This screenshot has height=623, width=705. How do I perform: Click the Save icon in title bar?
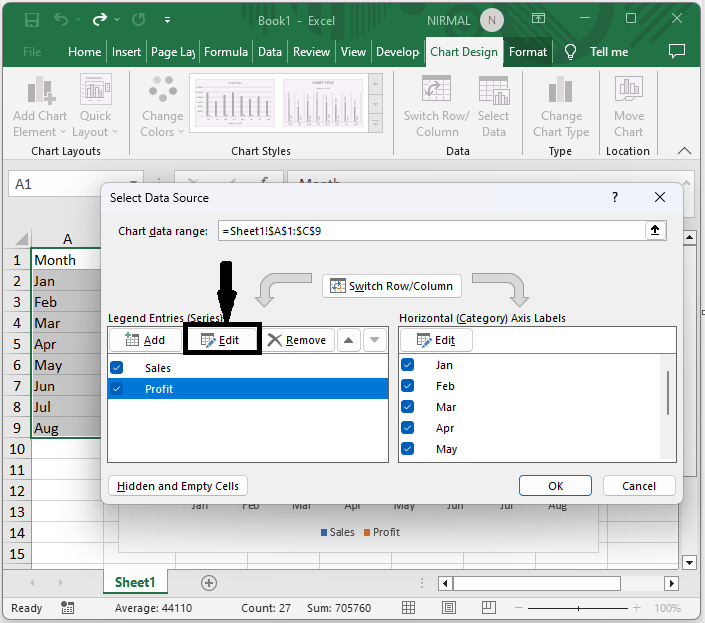[x=32, y=20]
